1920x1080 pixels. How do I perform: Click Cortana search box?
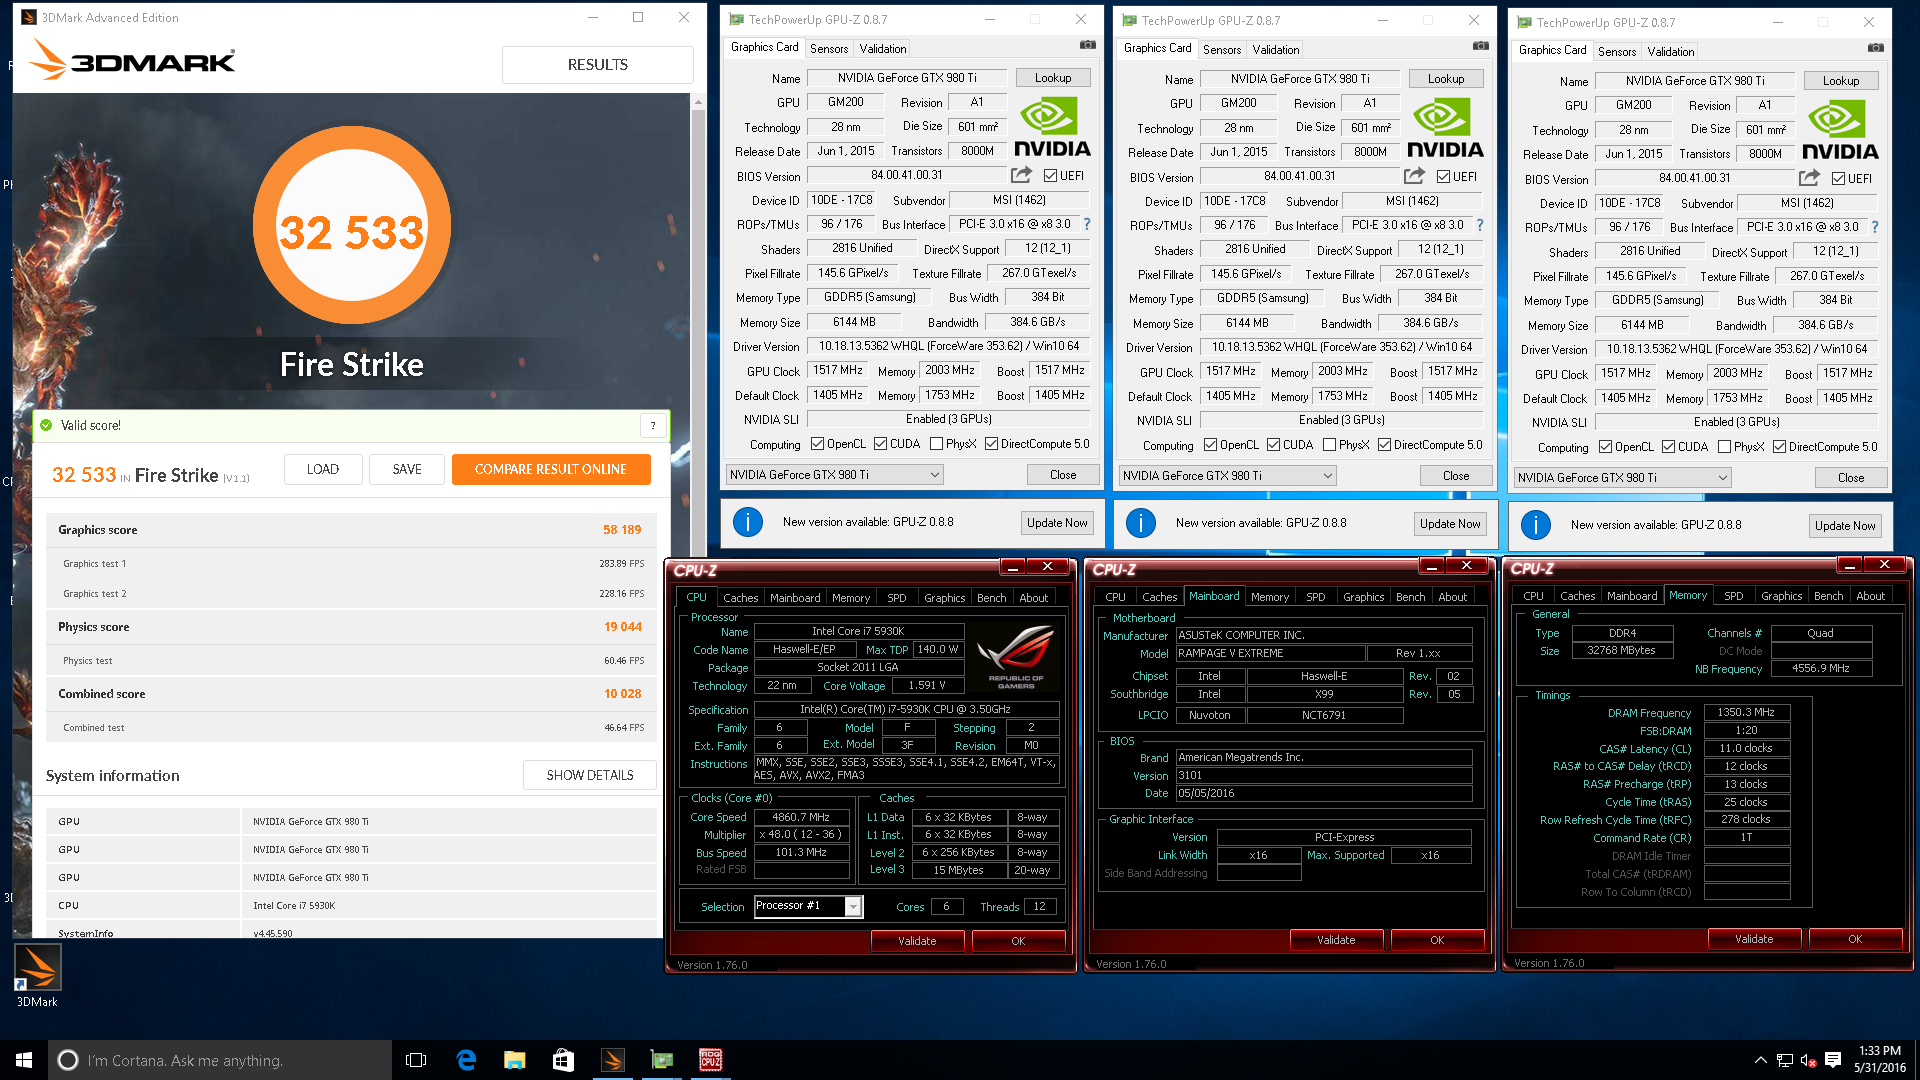pos(220,1060)
